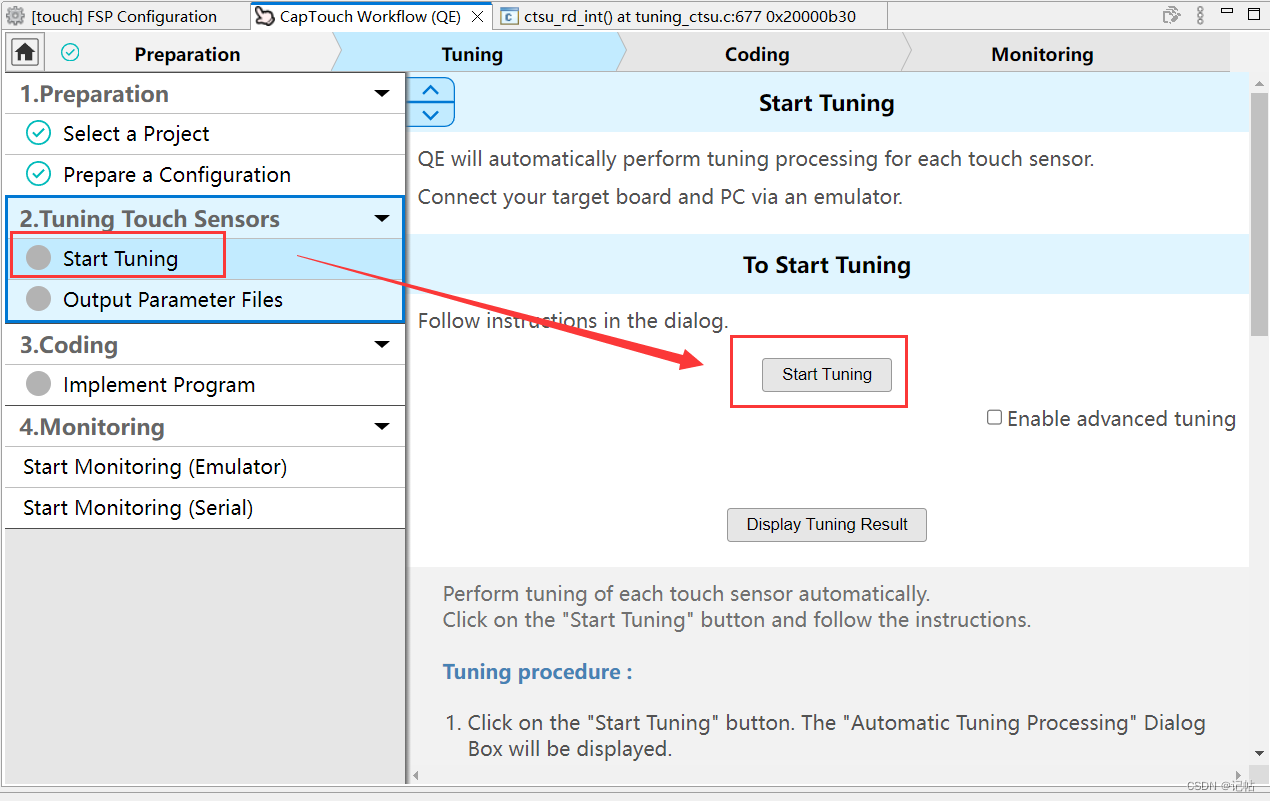Collapse the 2.Tuning Touch Sensors section arrow
This screenshot has height=801, width=1270.
pos(382,219)
